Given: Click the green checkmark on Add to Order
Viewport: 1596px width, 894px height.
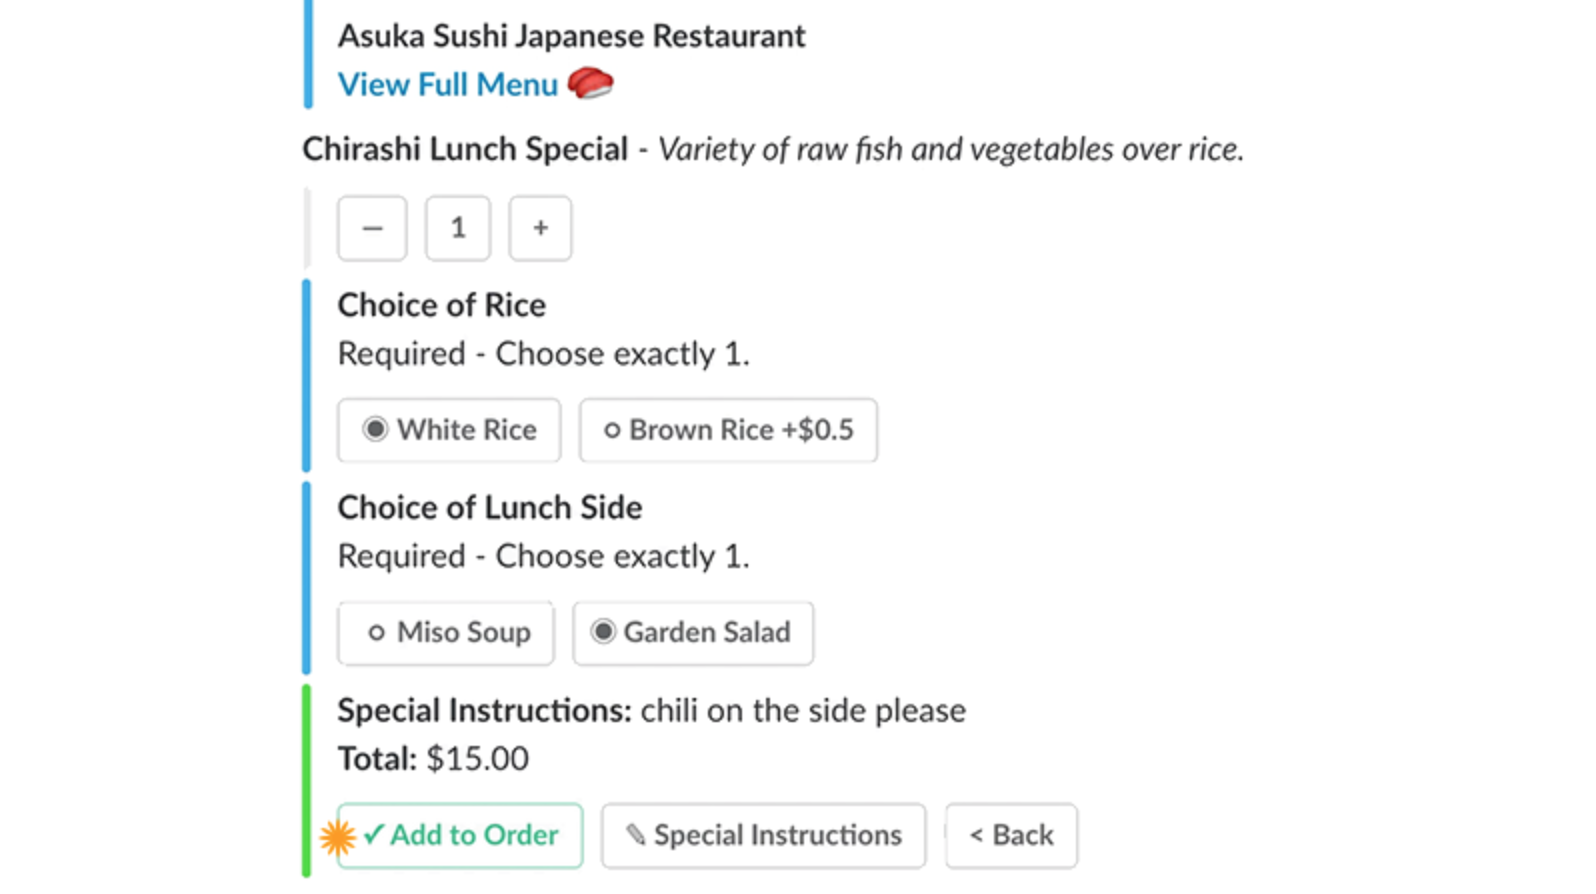Looking at the screenshot, I should 374,834.
